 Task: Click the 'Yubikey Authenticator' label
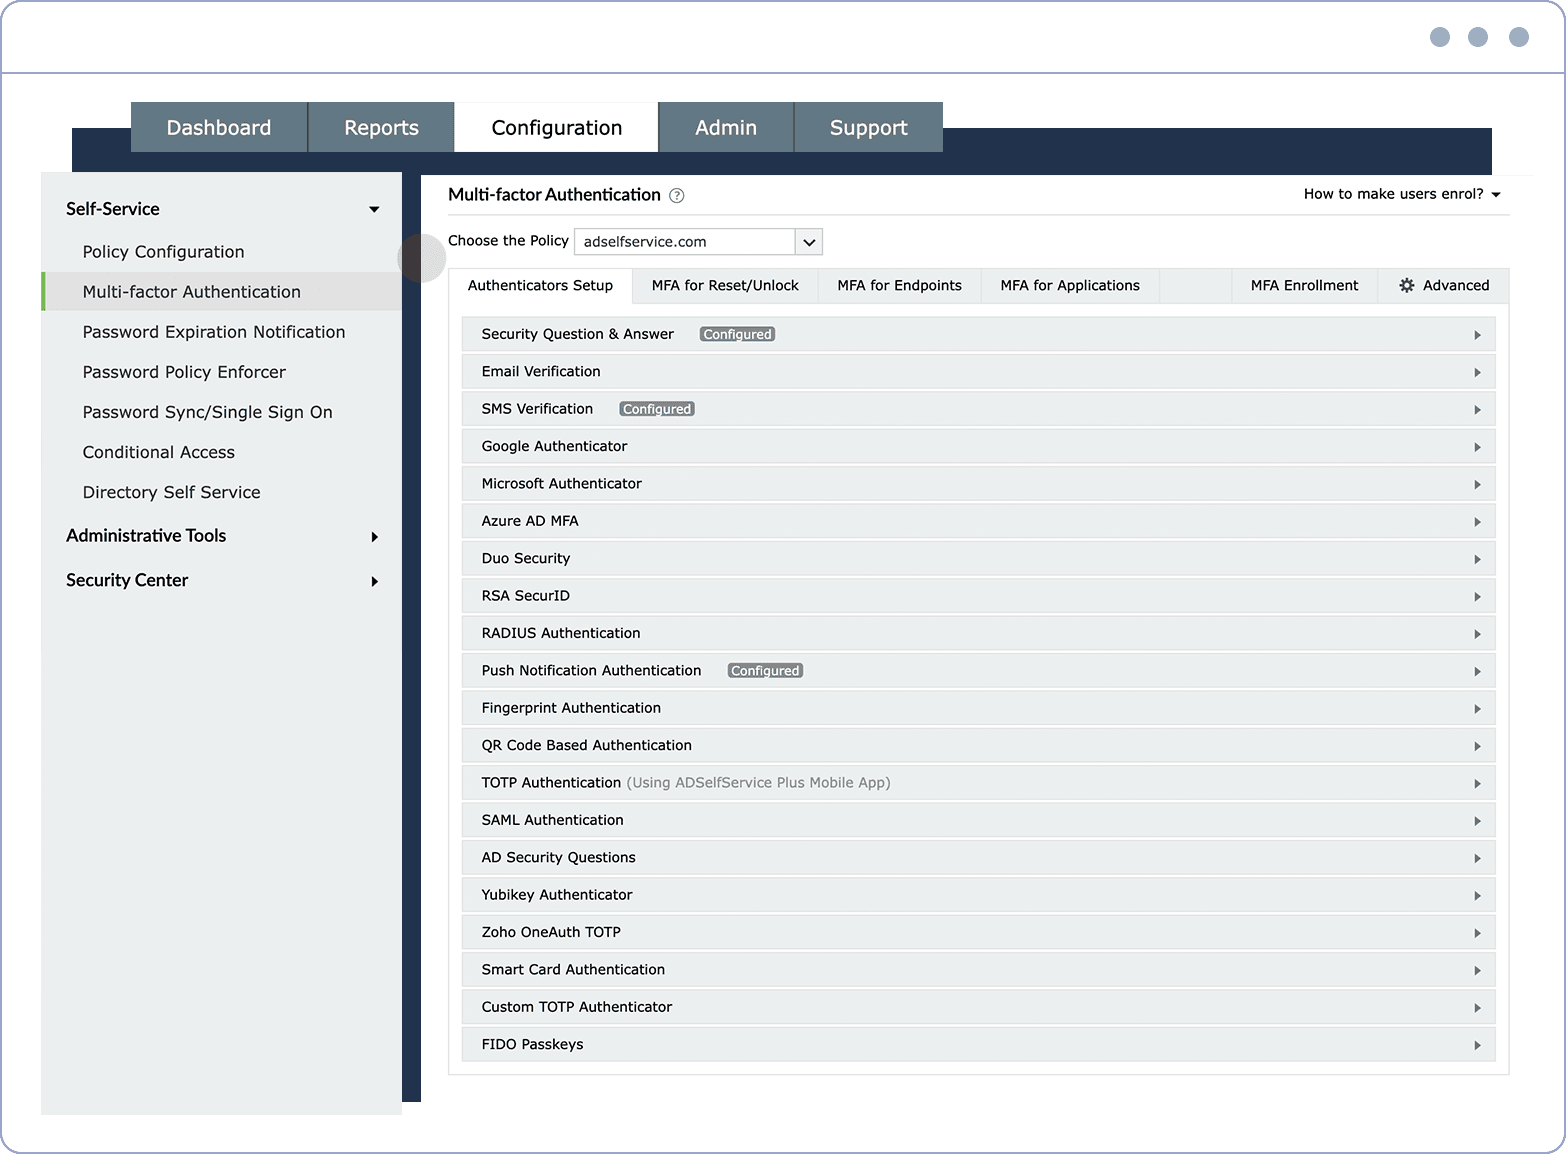(557, 895)
